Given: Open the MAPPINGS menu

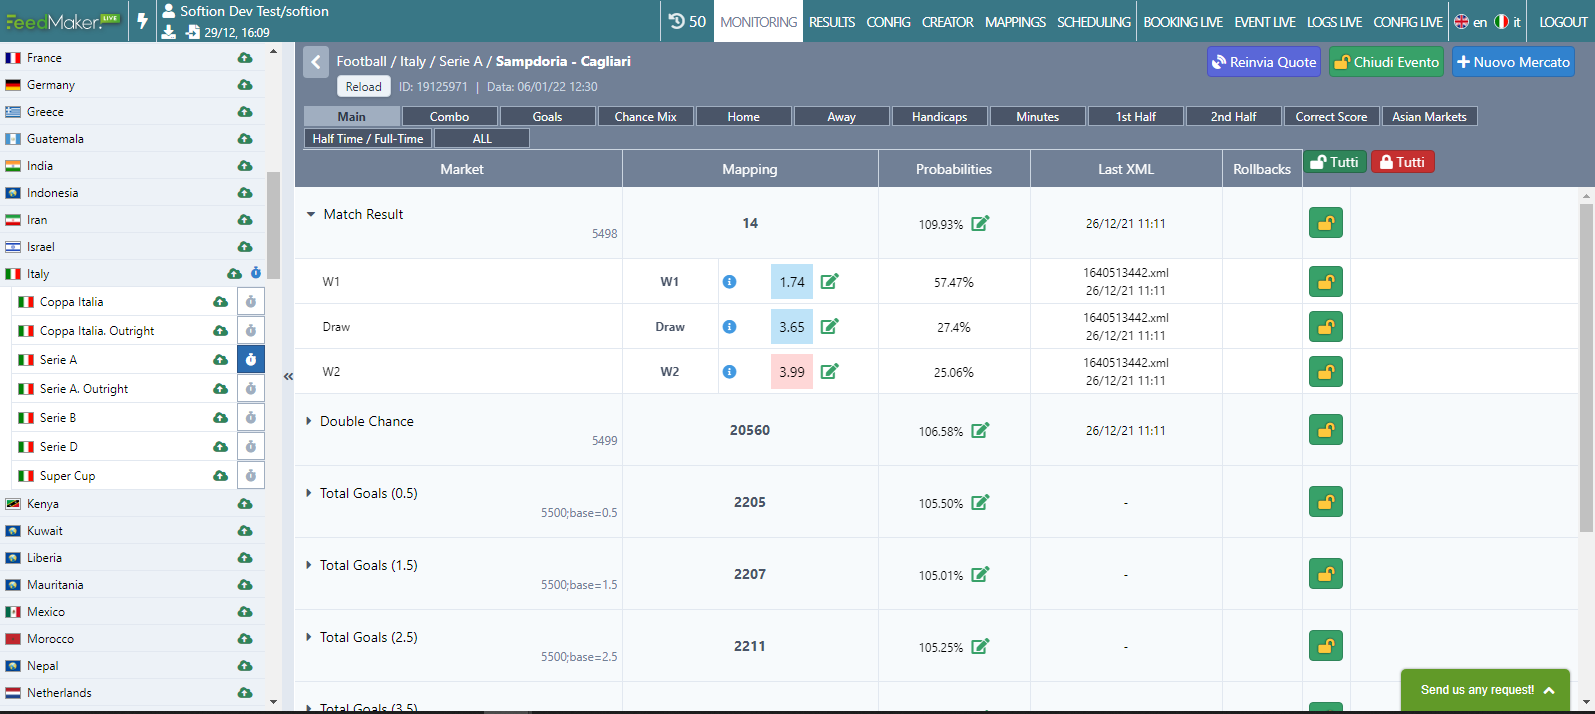Looking at the screenshot, I should (1015, 22).
